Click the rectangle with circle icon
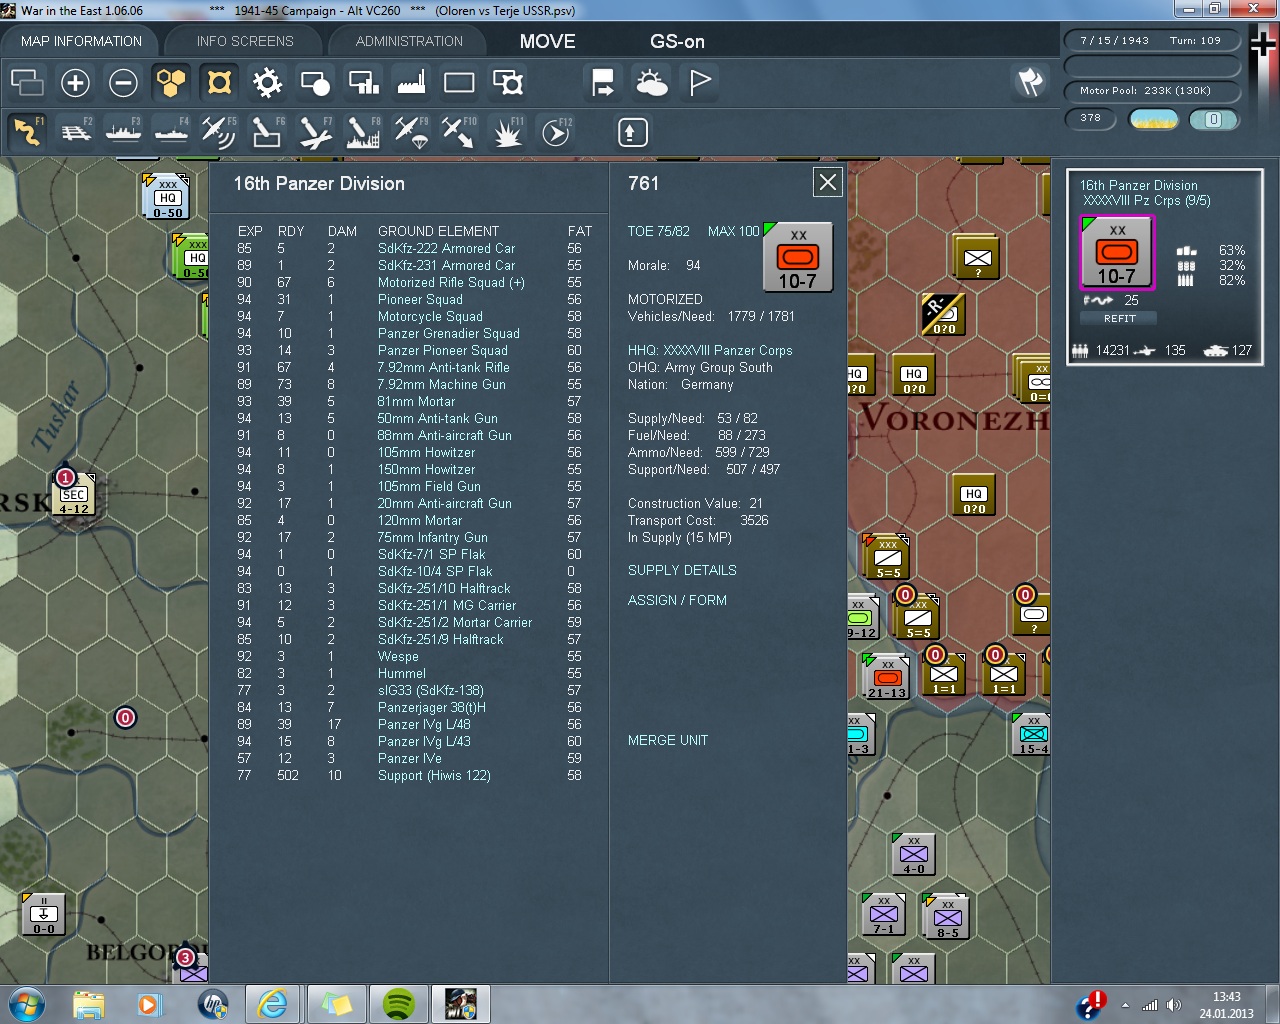 pyautogui.click(x=315, y=82)
